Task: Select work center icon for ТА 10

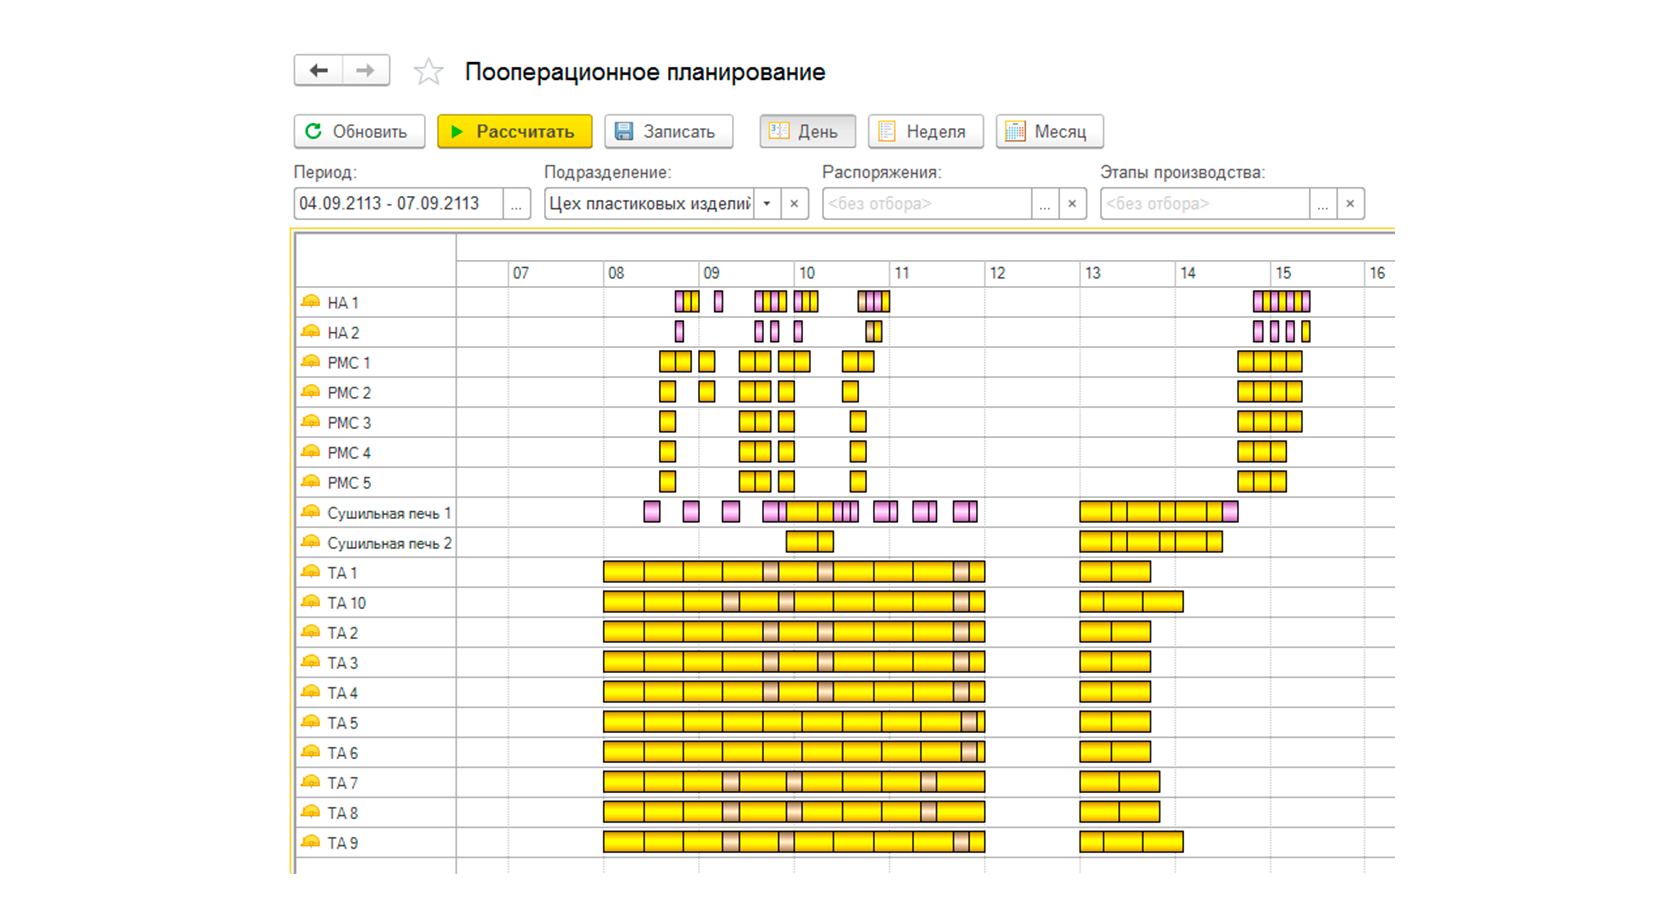Action: 311,601
